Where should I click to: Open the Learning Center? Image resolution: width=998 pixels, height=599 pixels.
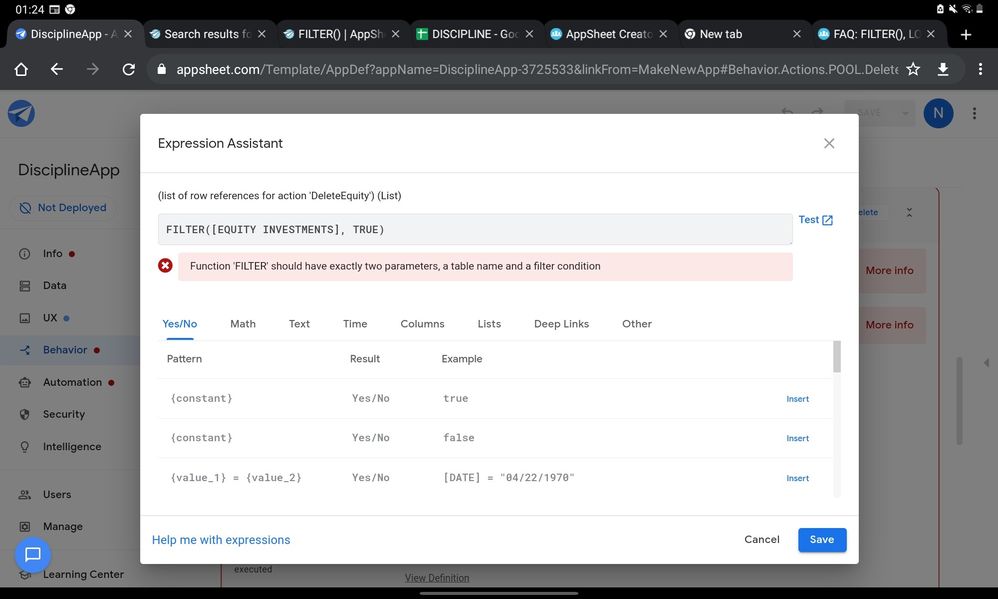pos(83,574)
